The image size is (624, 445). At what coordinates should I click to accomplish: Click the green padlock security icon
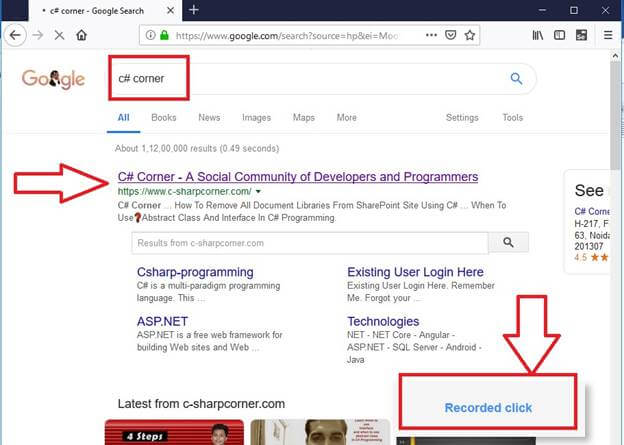164,35
